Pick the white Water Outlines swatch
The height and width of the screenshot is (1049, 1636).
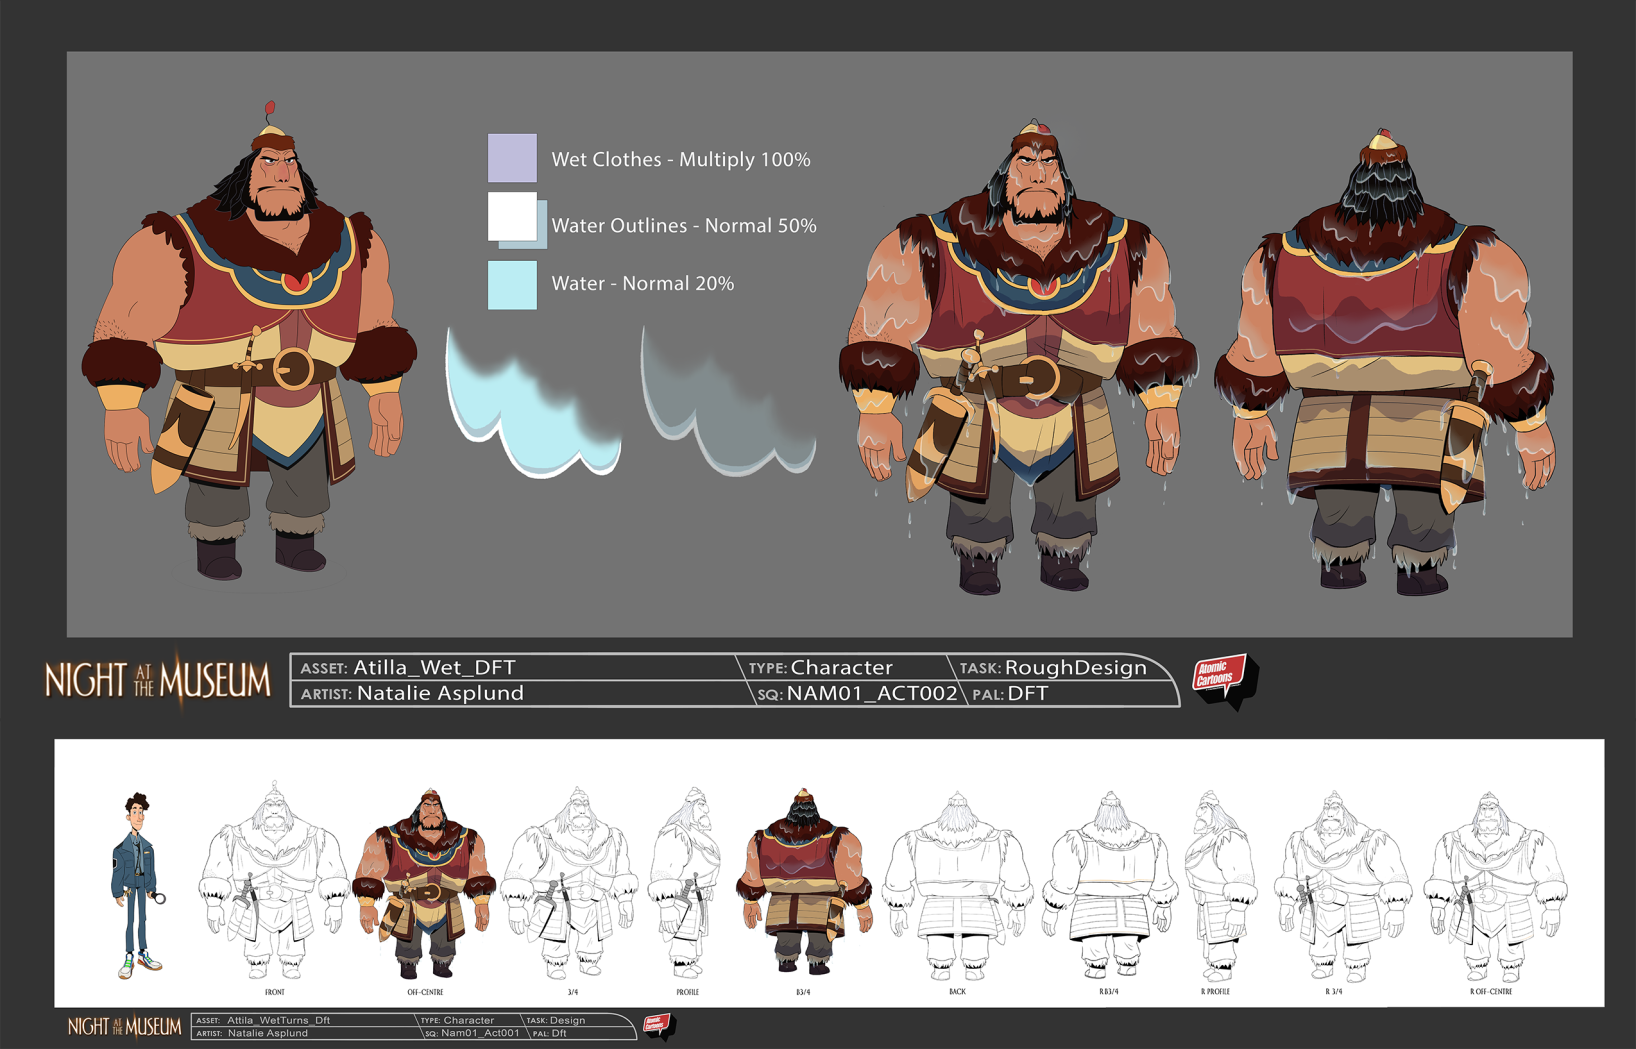512,217
